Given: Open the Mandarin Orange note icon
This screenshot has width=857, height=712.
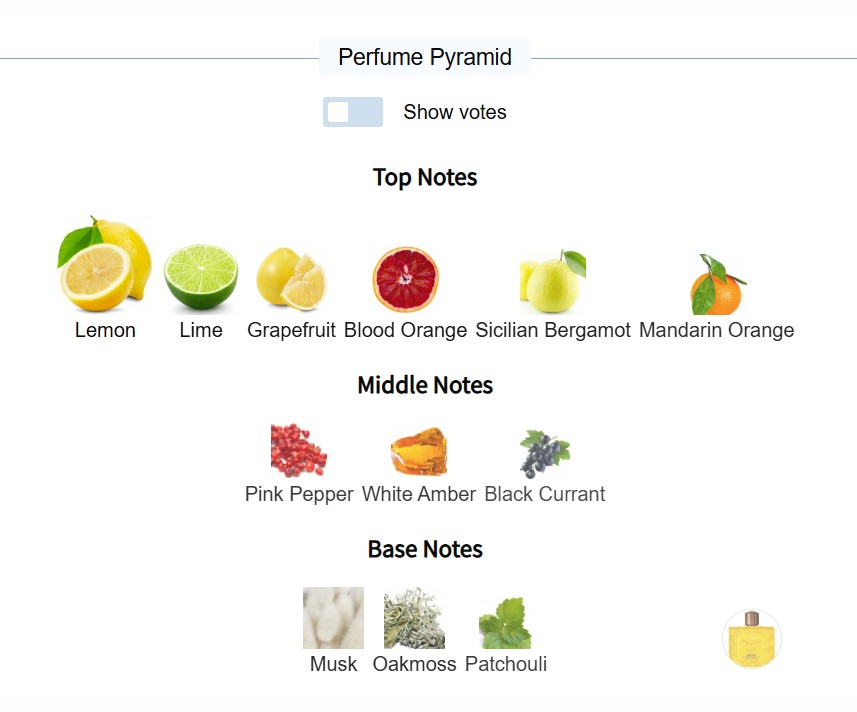Looking at the screenshot, I should (x=717, y=285).
